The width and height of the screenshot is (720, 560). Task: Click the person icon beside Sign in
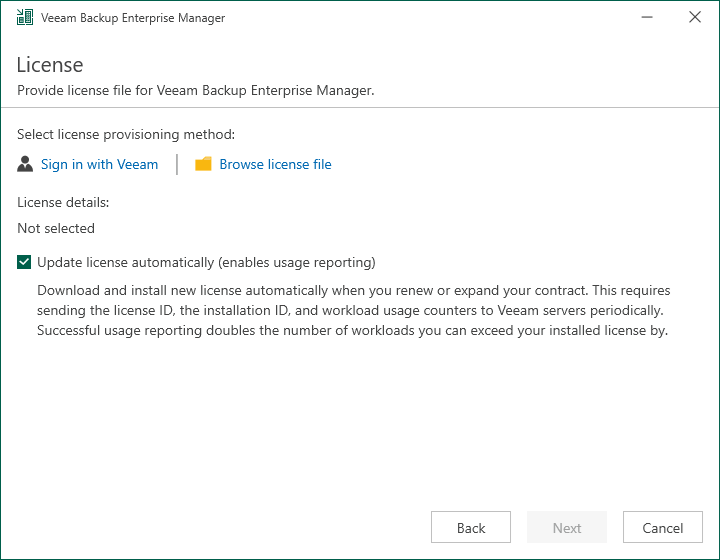coord(25,164)
